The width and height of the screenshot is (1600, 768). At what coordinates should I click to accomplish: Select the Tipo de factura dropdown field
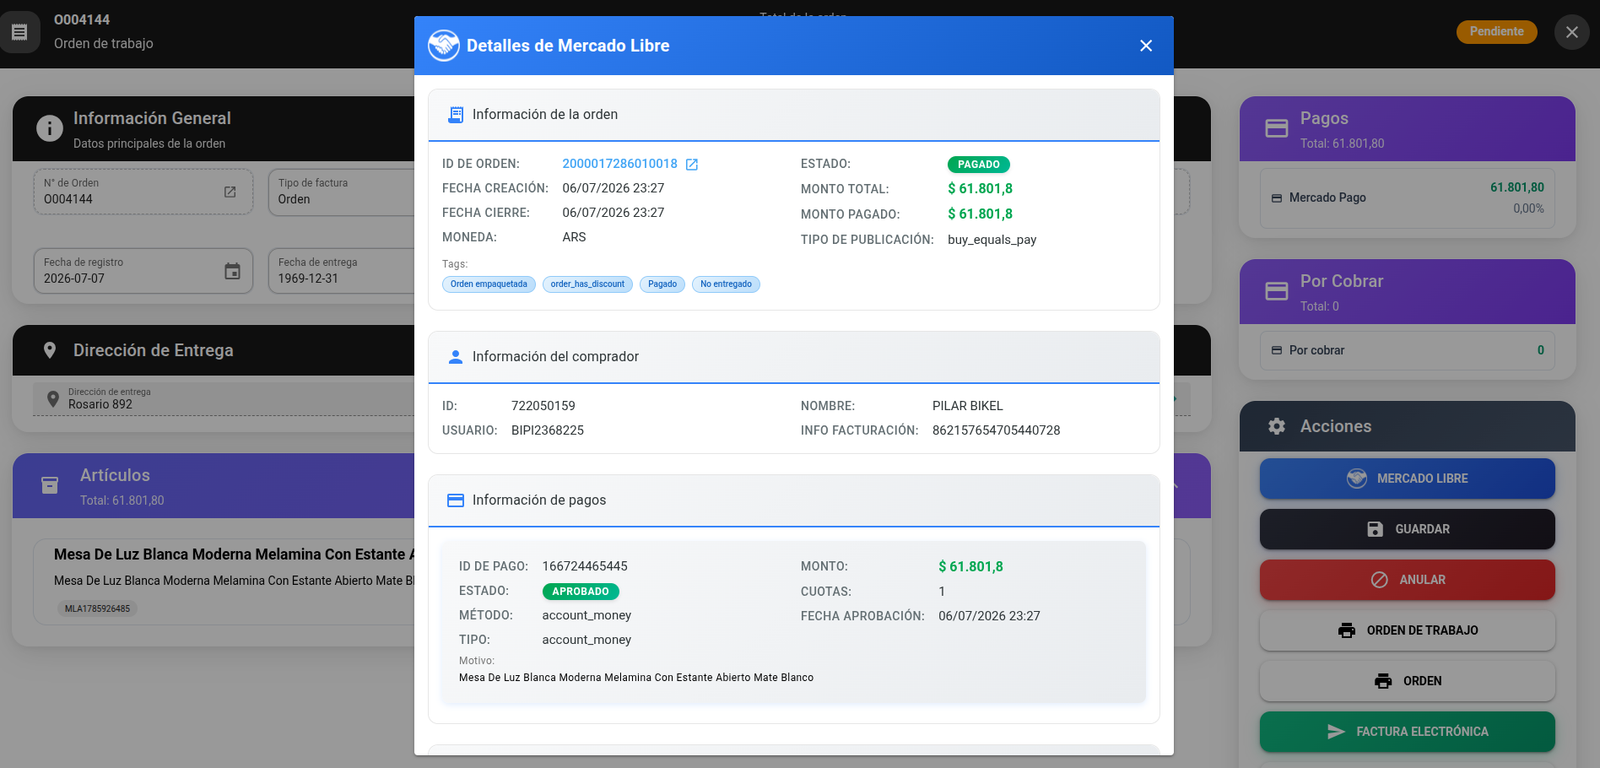(341, 191)
